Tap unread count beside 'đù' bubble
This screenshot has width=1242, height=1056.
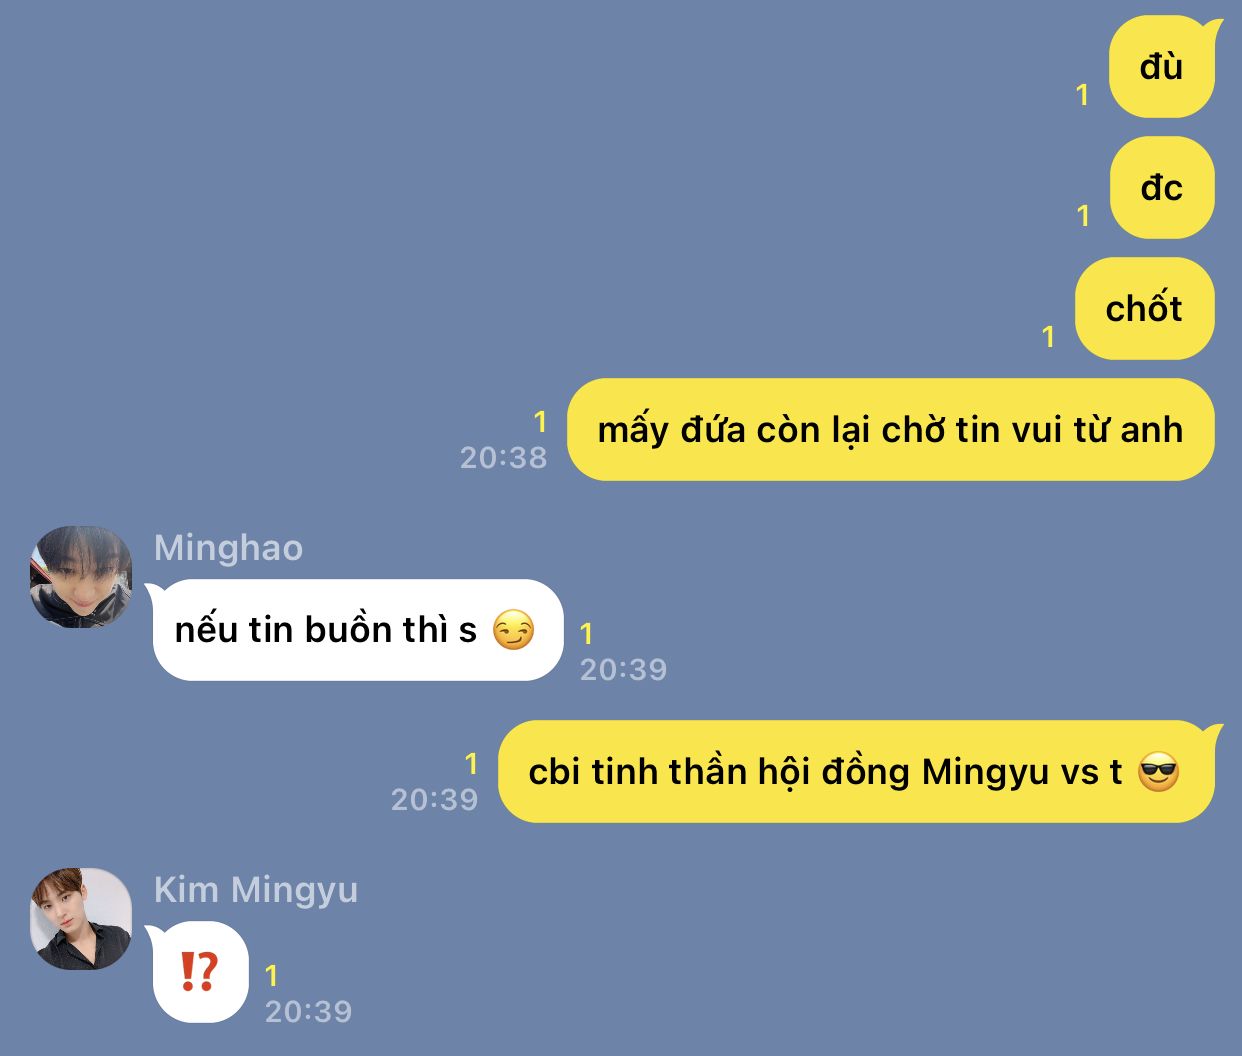pyautogui.click(x=1082, y=95)
